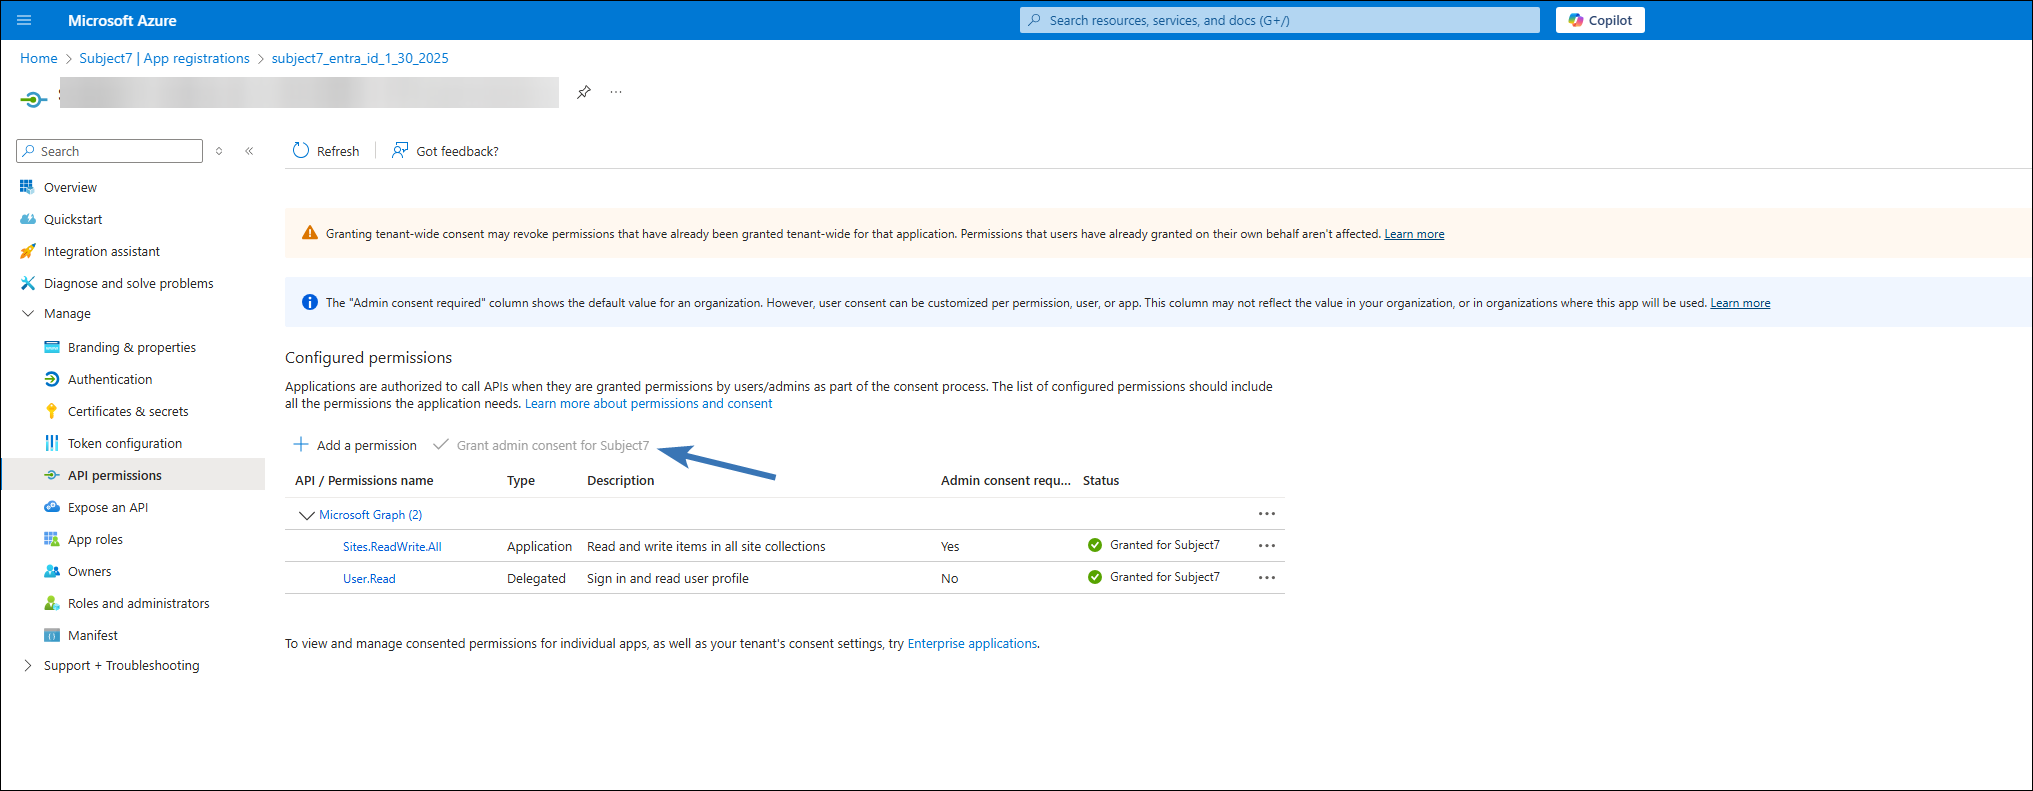The height and width of the screenshot is (791, 2033).
Task: Open the Sites.ReadWrite.All permission link
Action: (392, 547)
